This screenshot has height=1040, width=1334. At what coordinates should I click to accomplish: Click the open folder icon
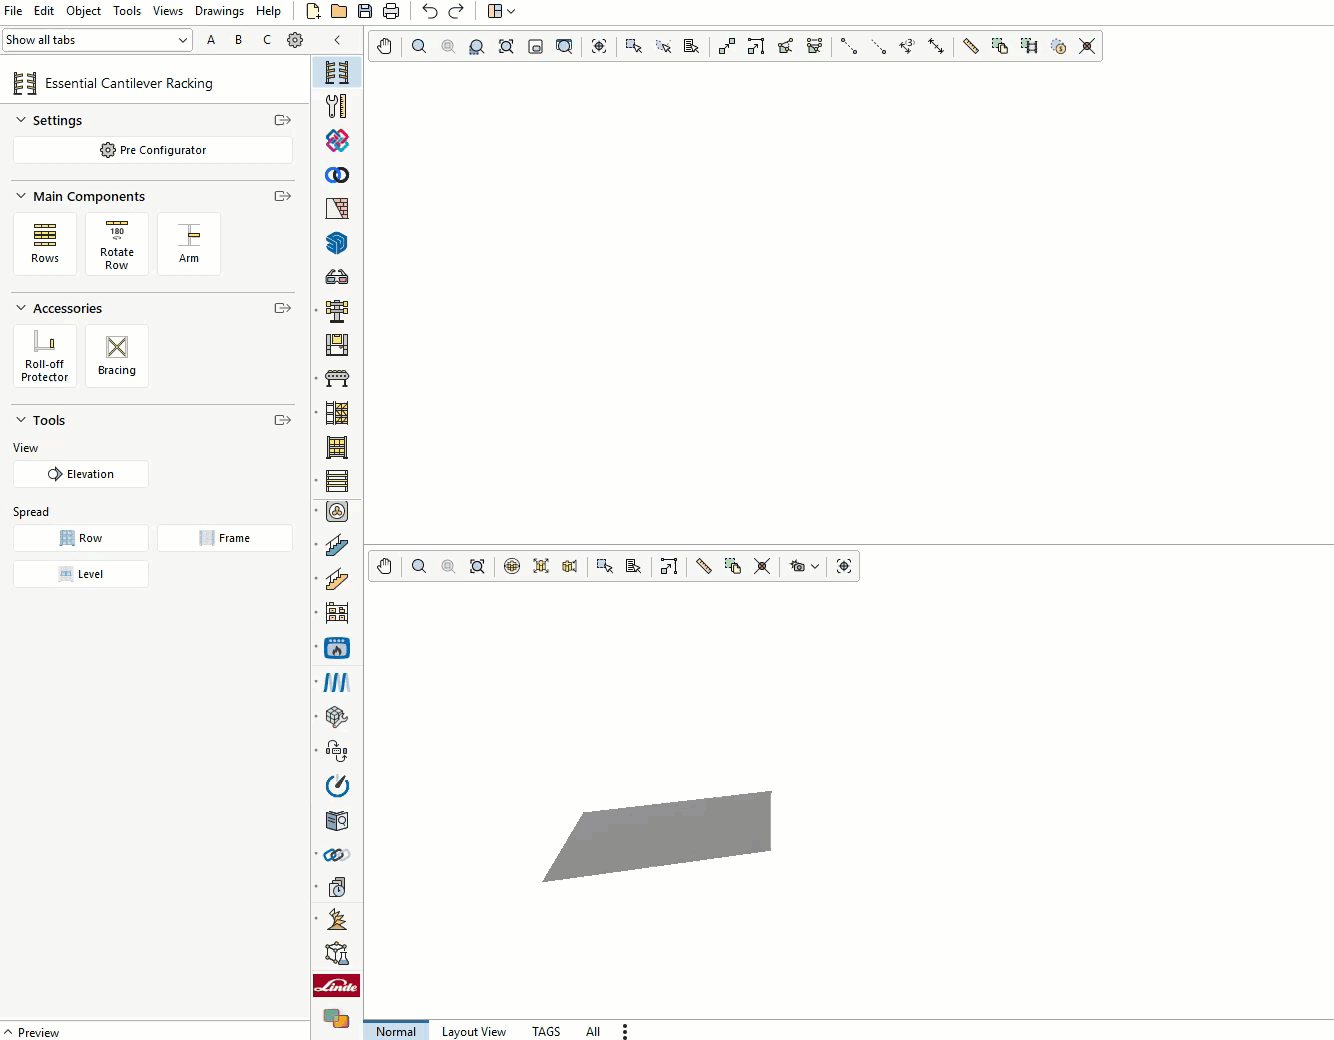click(x=339, y=11)
